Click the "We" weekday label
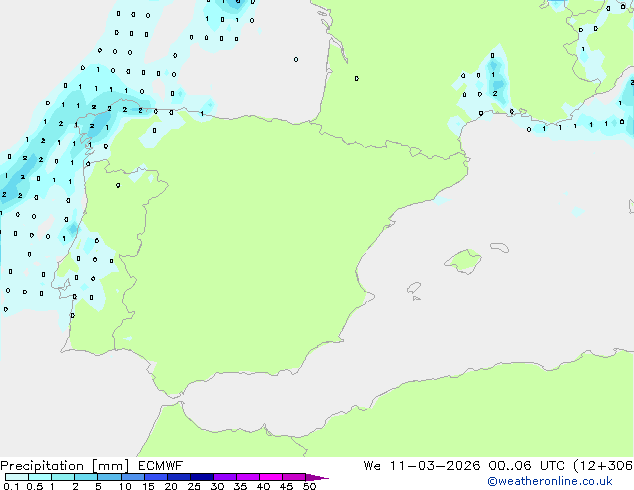 [372, 466]
